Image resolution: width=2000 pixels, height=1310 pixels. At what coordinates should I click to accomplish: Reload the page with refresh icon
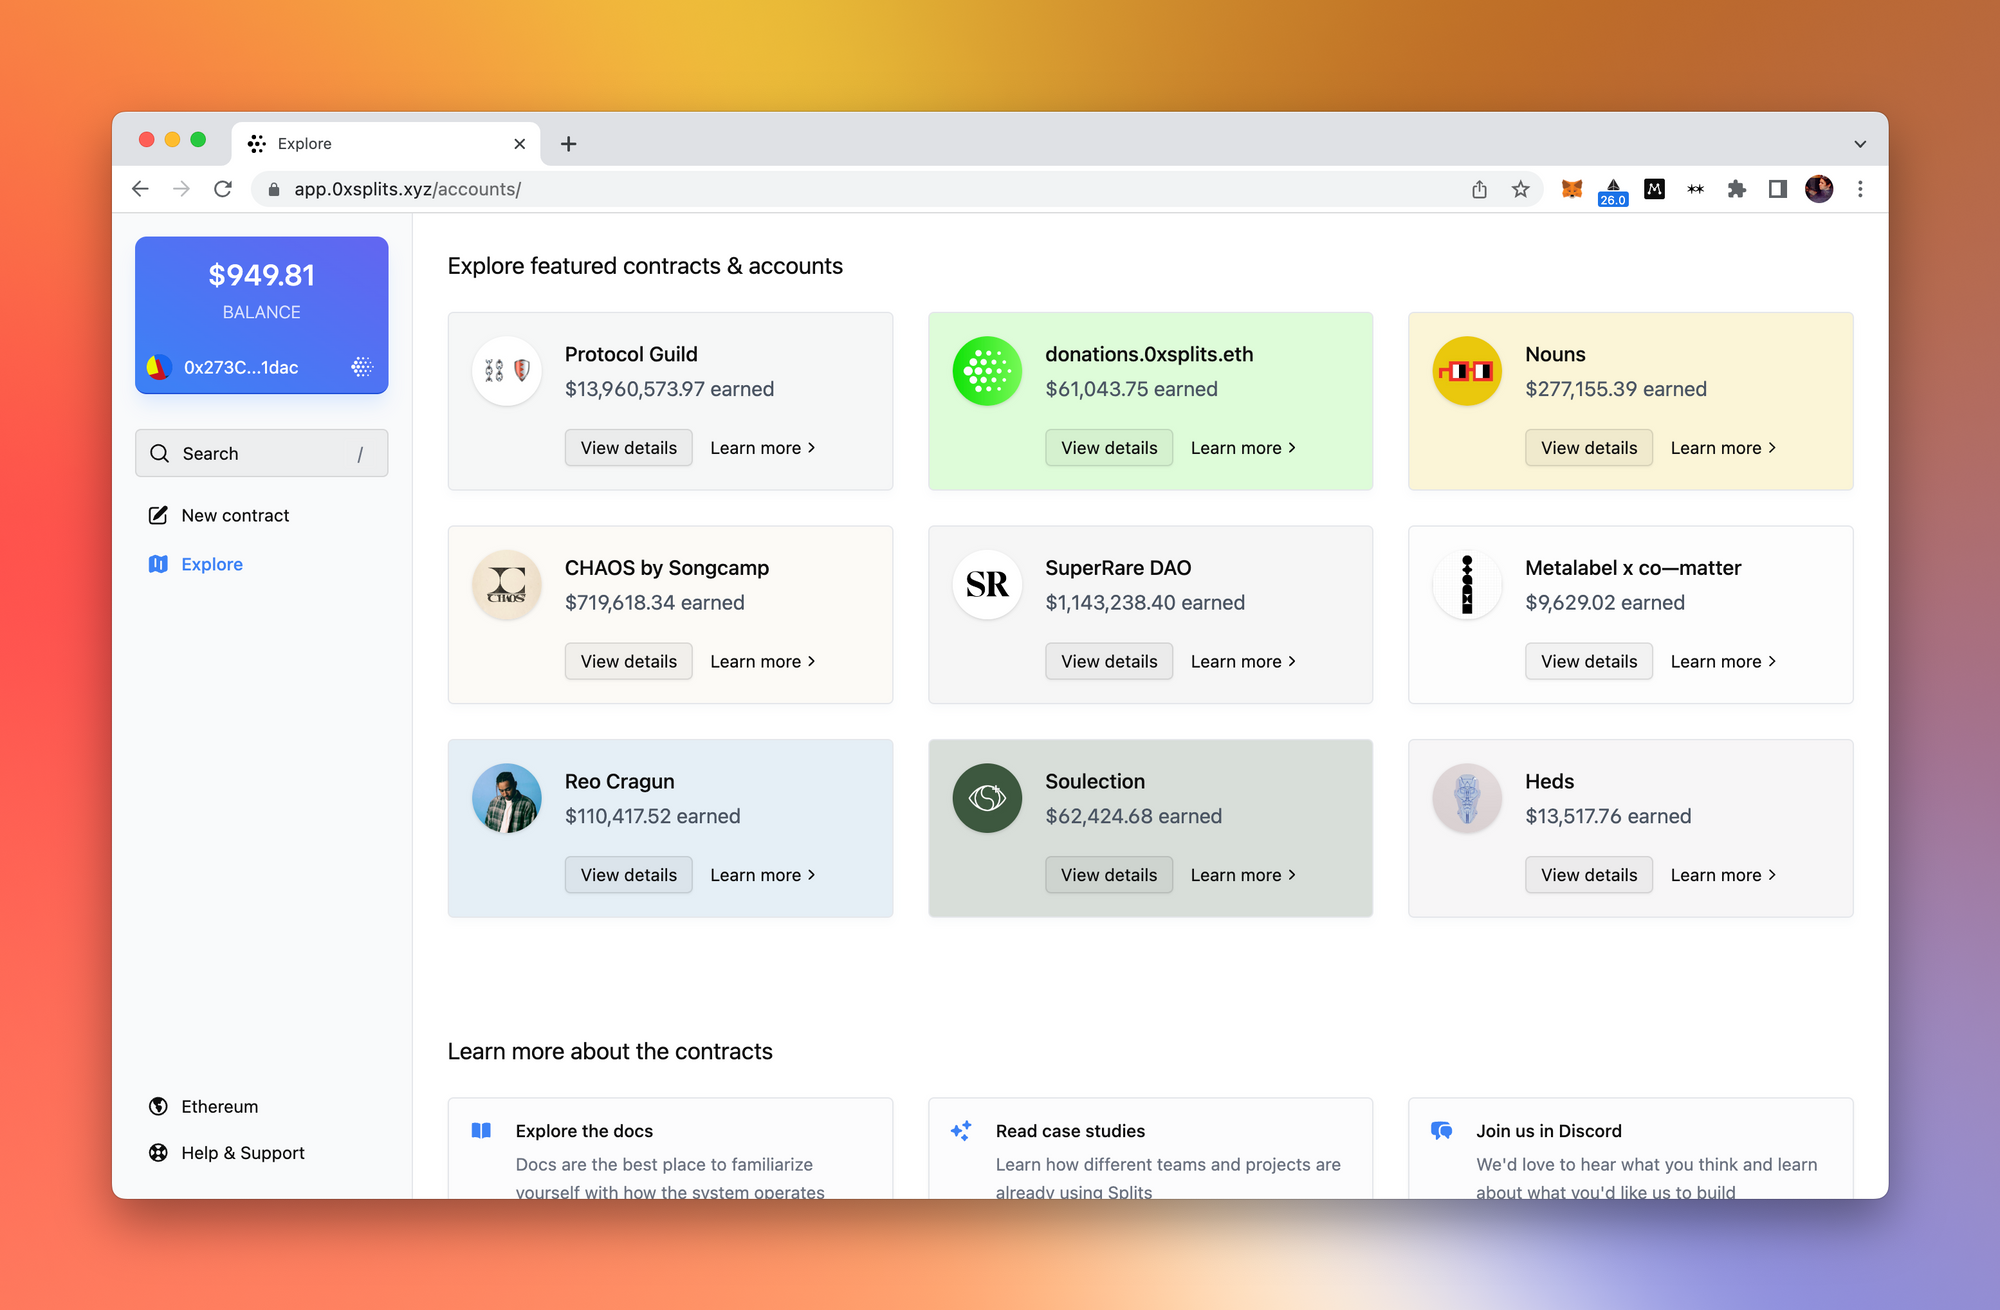tap(223, 189)
